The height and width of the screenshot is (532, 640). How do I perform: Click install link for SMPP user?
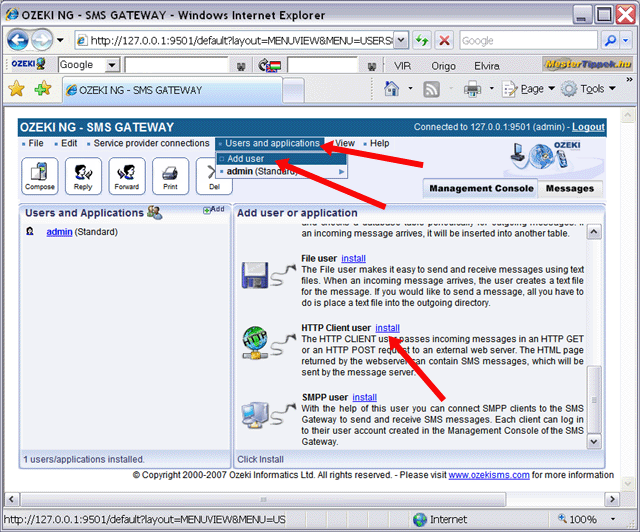tap(364, 397)
